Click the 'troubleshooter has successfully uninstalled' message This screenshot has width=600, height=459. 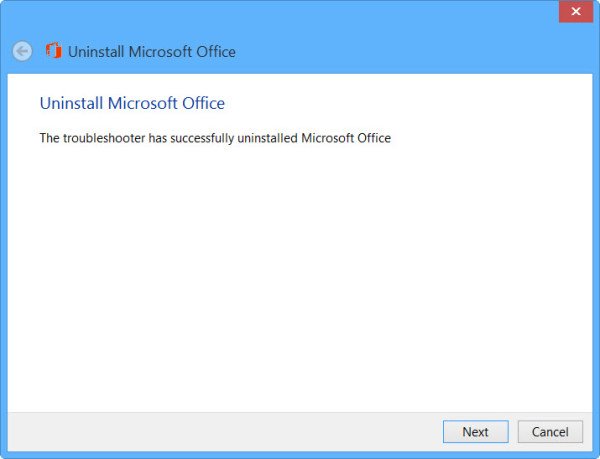point(215,138)
